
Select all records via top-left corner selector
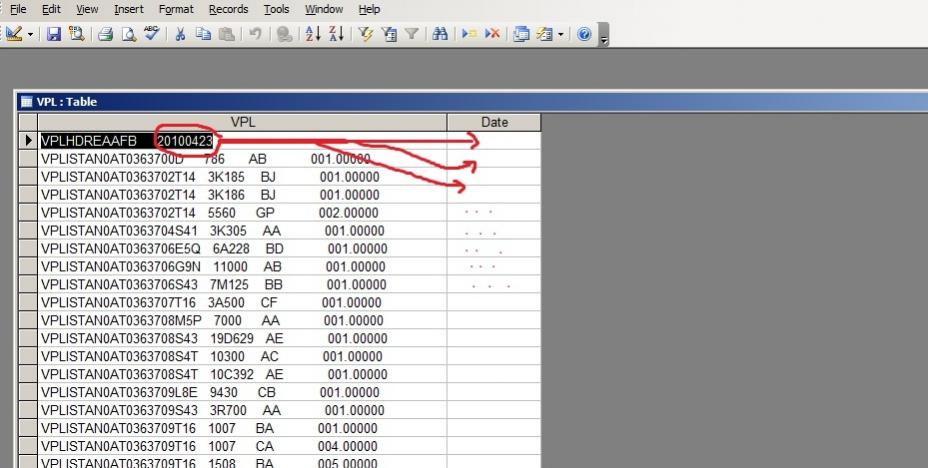click(28, 122)
